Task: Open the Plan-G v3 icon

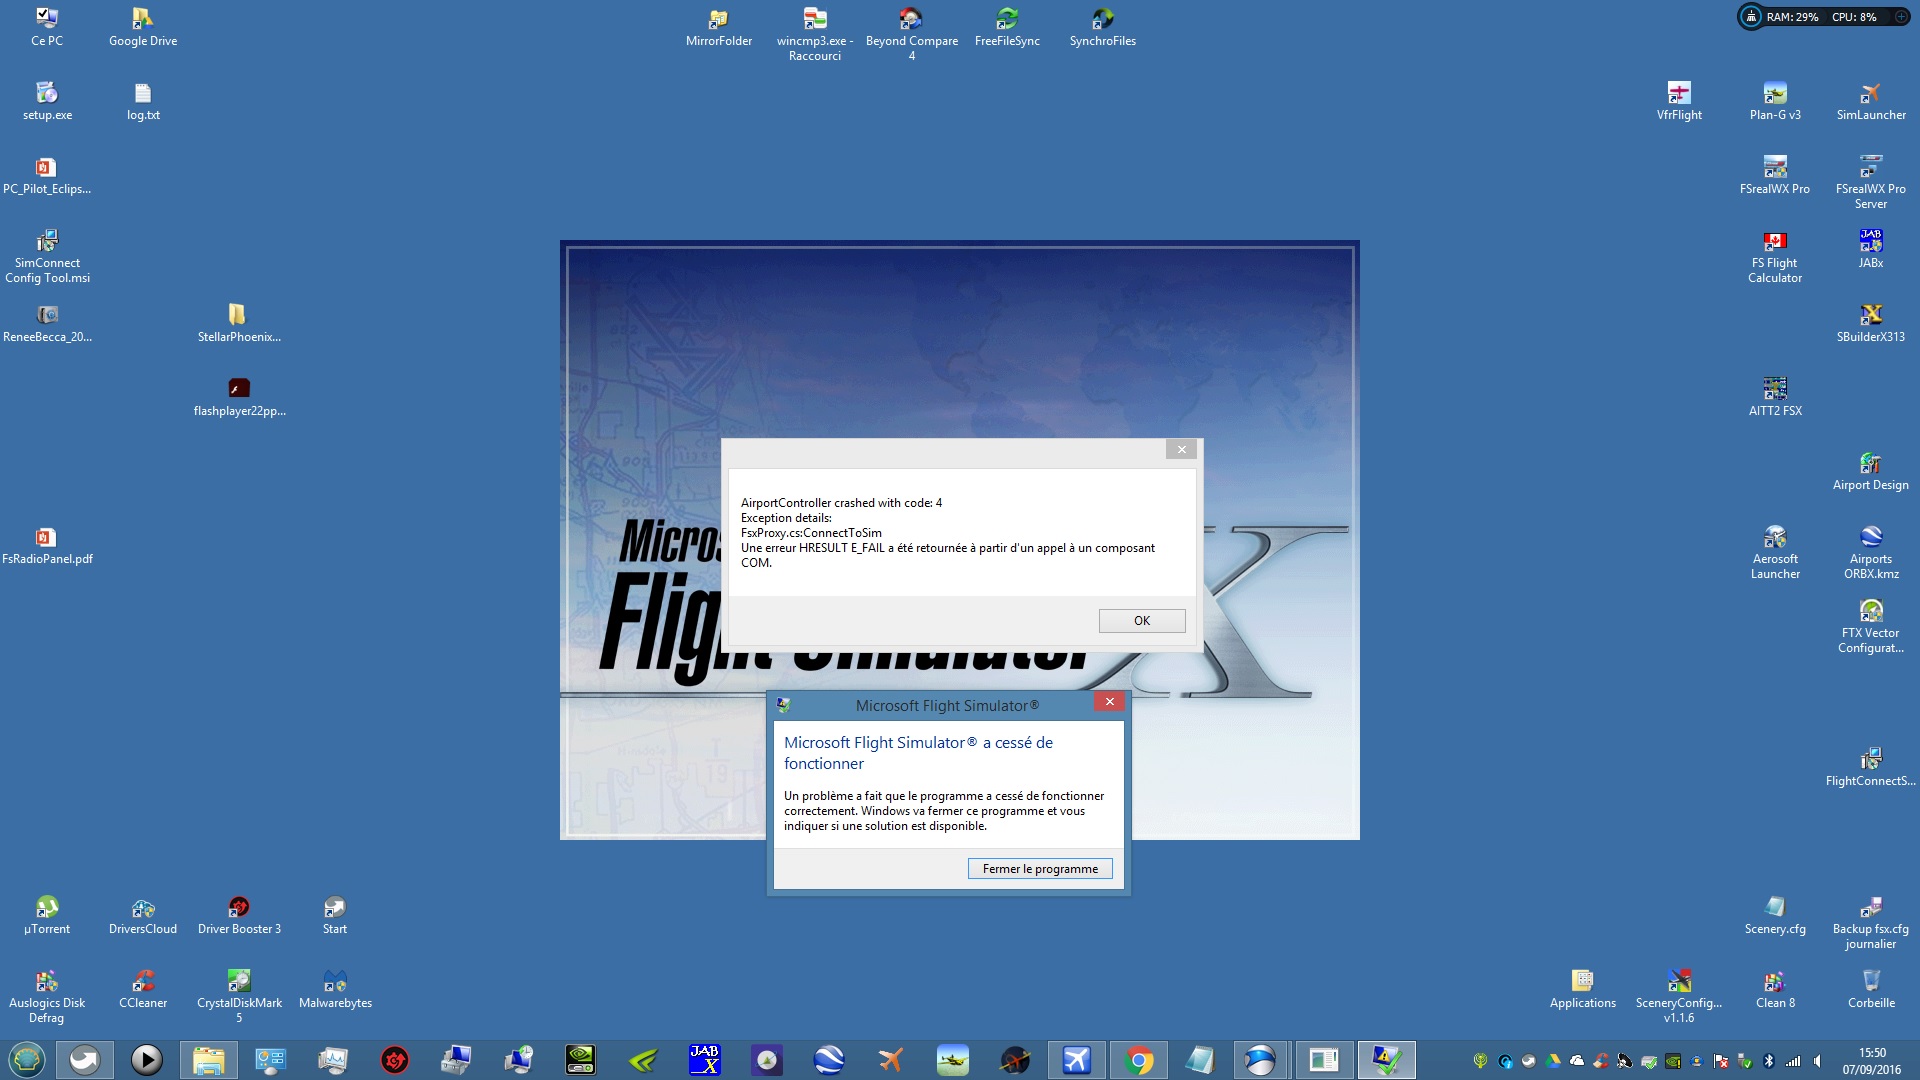Action: pyautogui.click(x=1775, y=101)
